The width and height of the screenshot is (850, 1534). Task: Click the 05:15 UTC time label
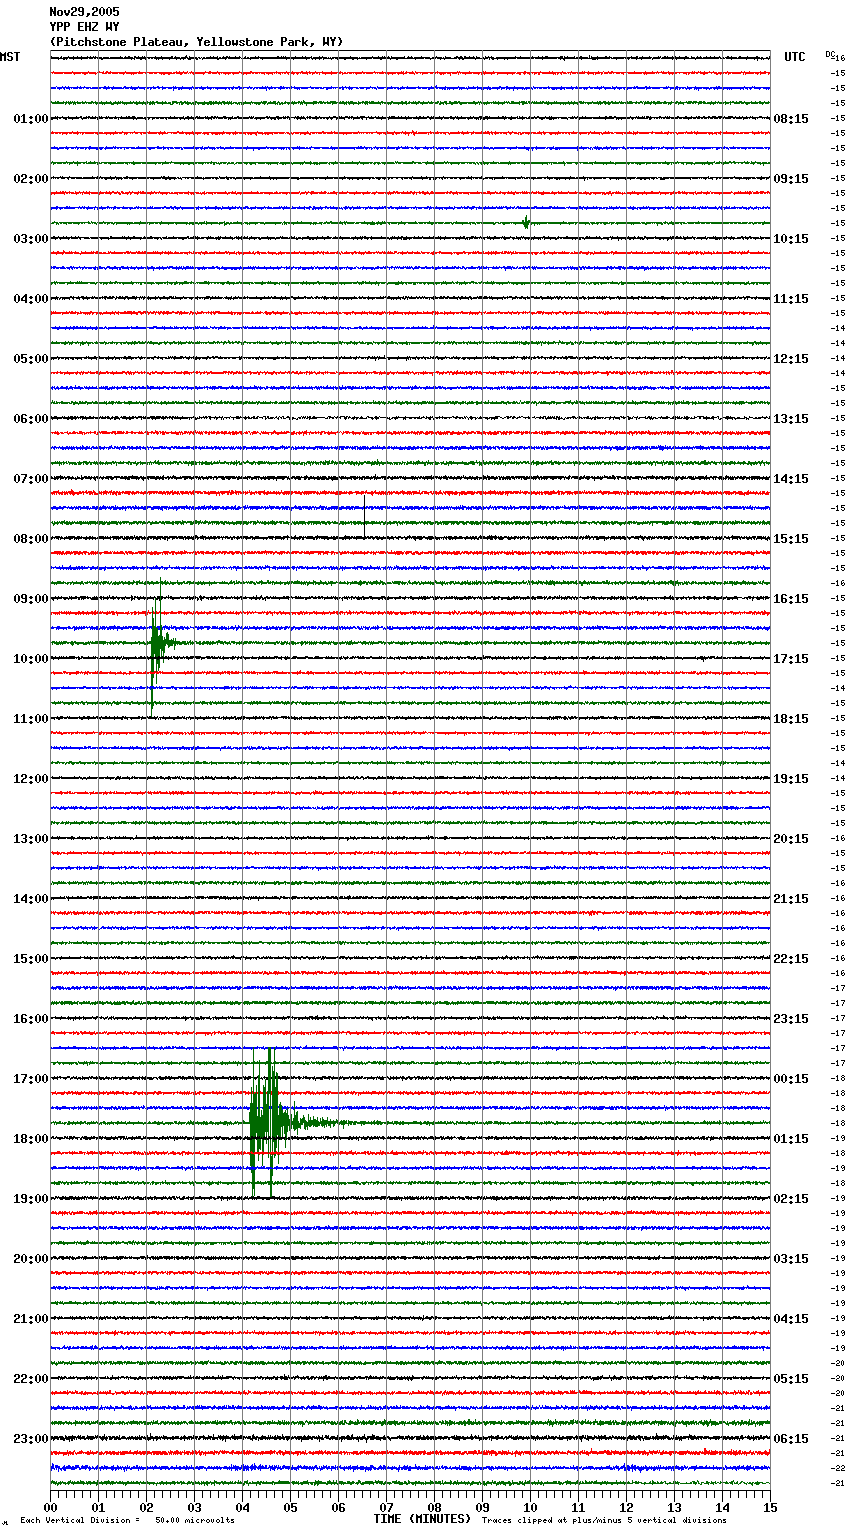click(x=791, y=1379)
